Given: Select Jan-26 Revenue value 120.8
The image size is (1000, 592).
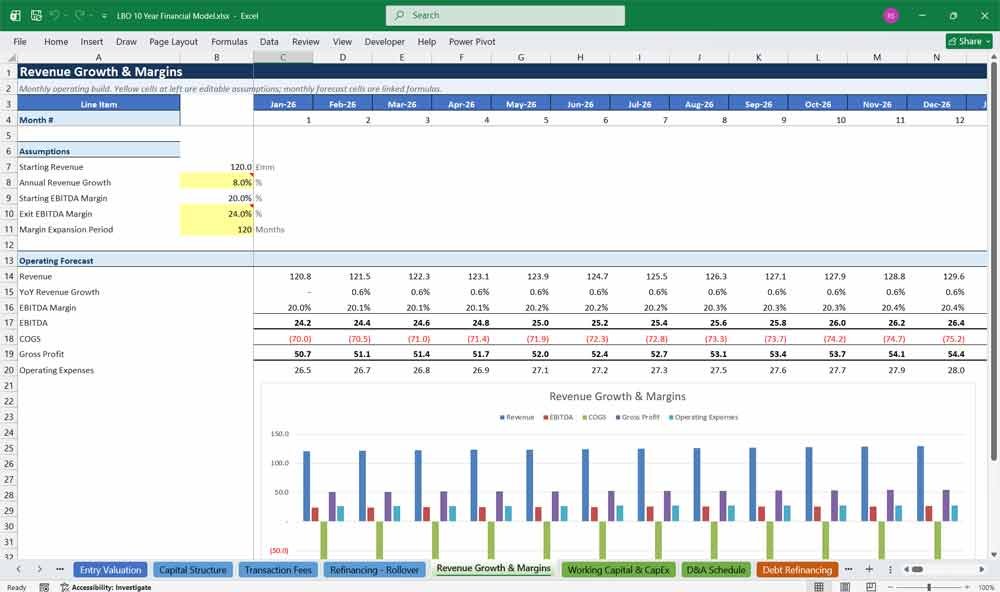Looking at the screenshot, I should pos(283,276).
